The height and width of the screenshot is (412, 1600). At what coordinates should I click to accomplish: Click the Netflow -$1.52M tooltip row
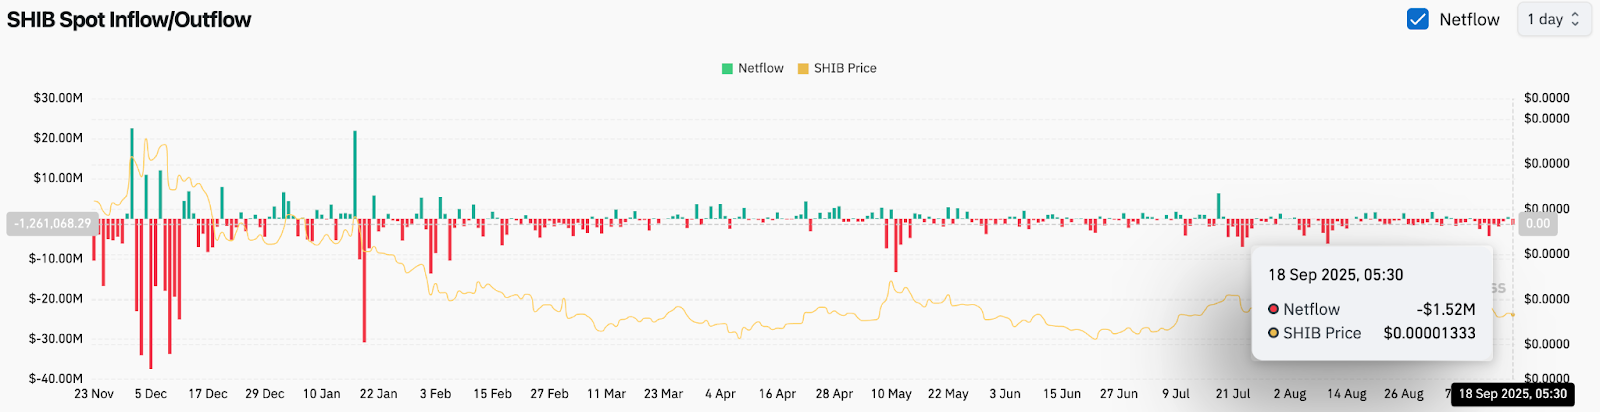(1371, 309)
